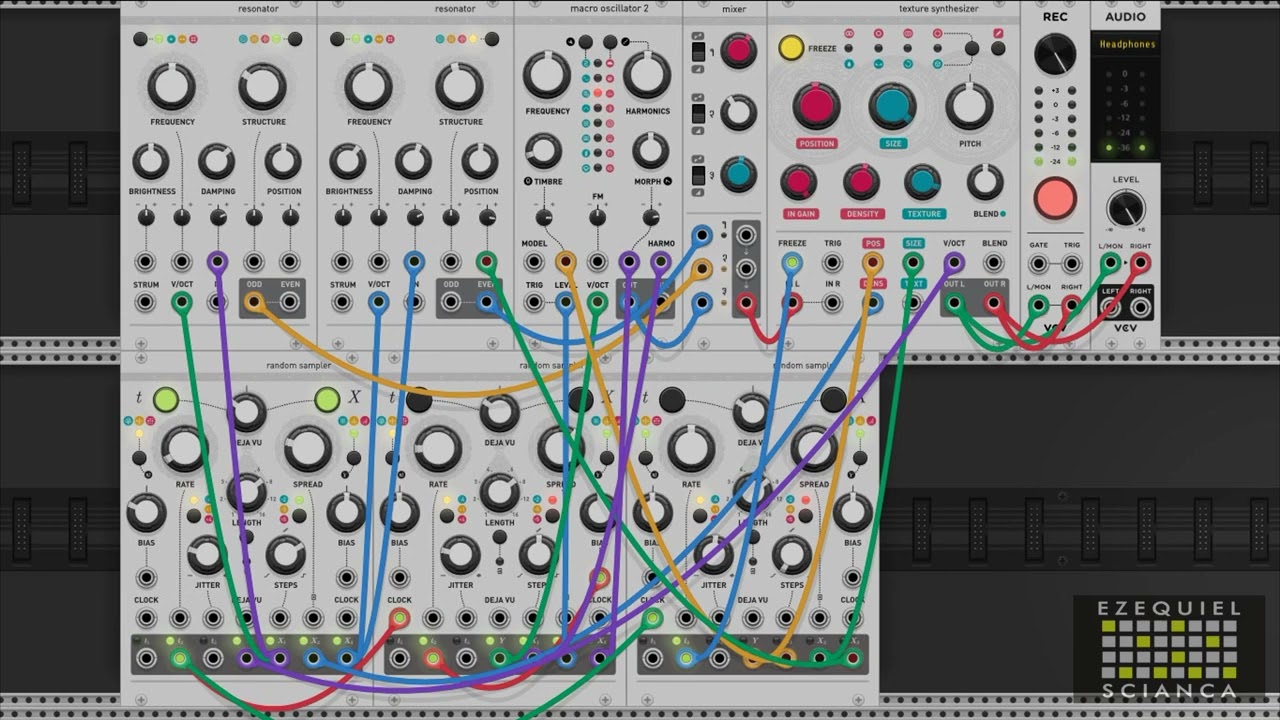Click left random sampler t1 output jack
Viewport: 1280px width, 720px height.
tap(146, 658)
